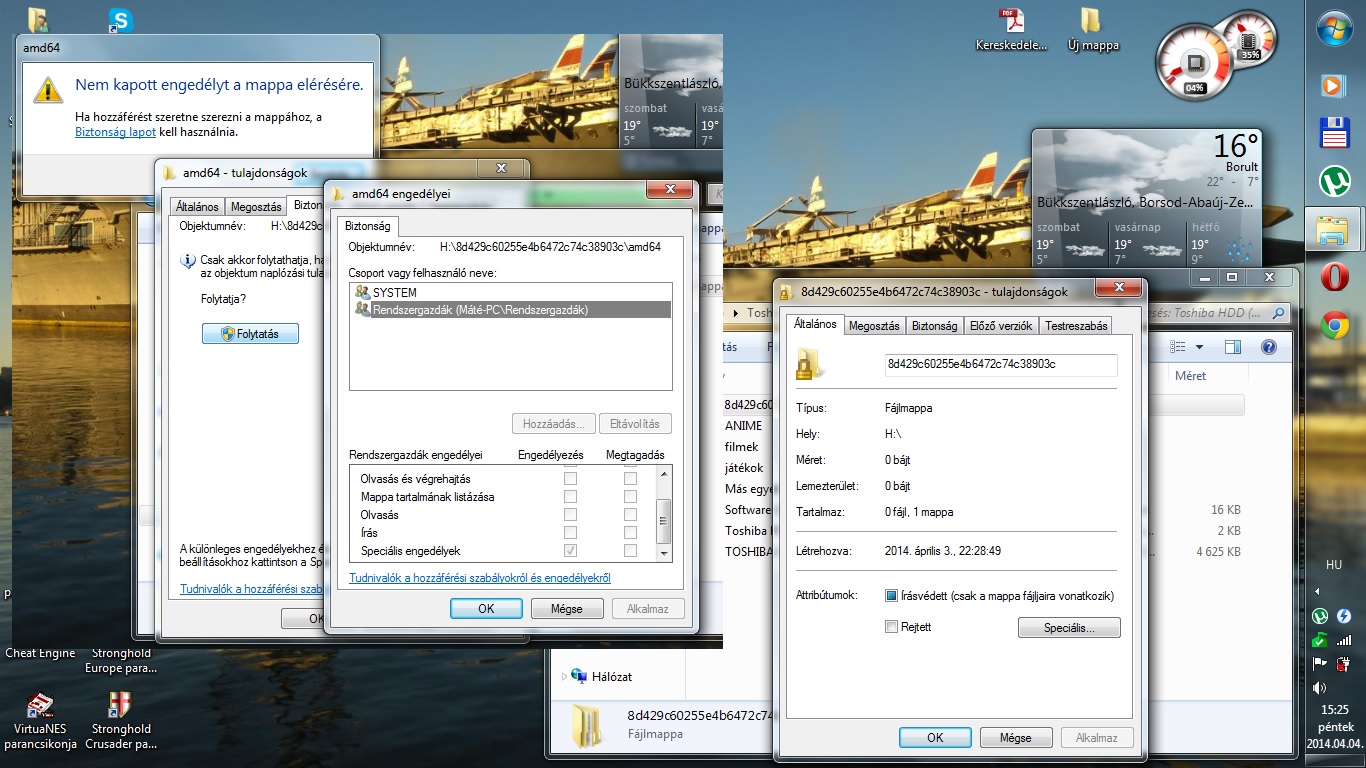Follow the Biztonság lapot link
Screen dimensions: 1366x768
pos(115,132)
